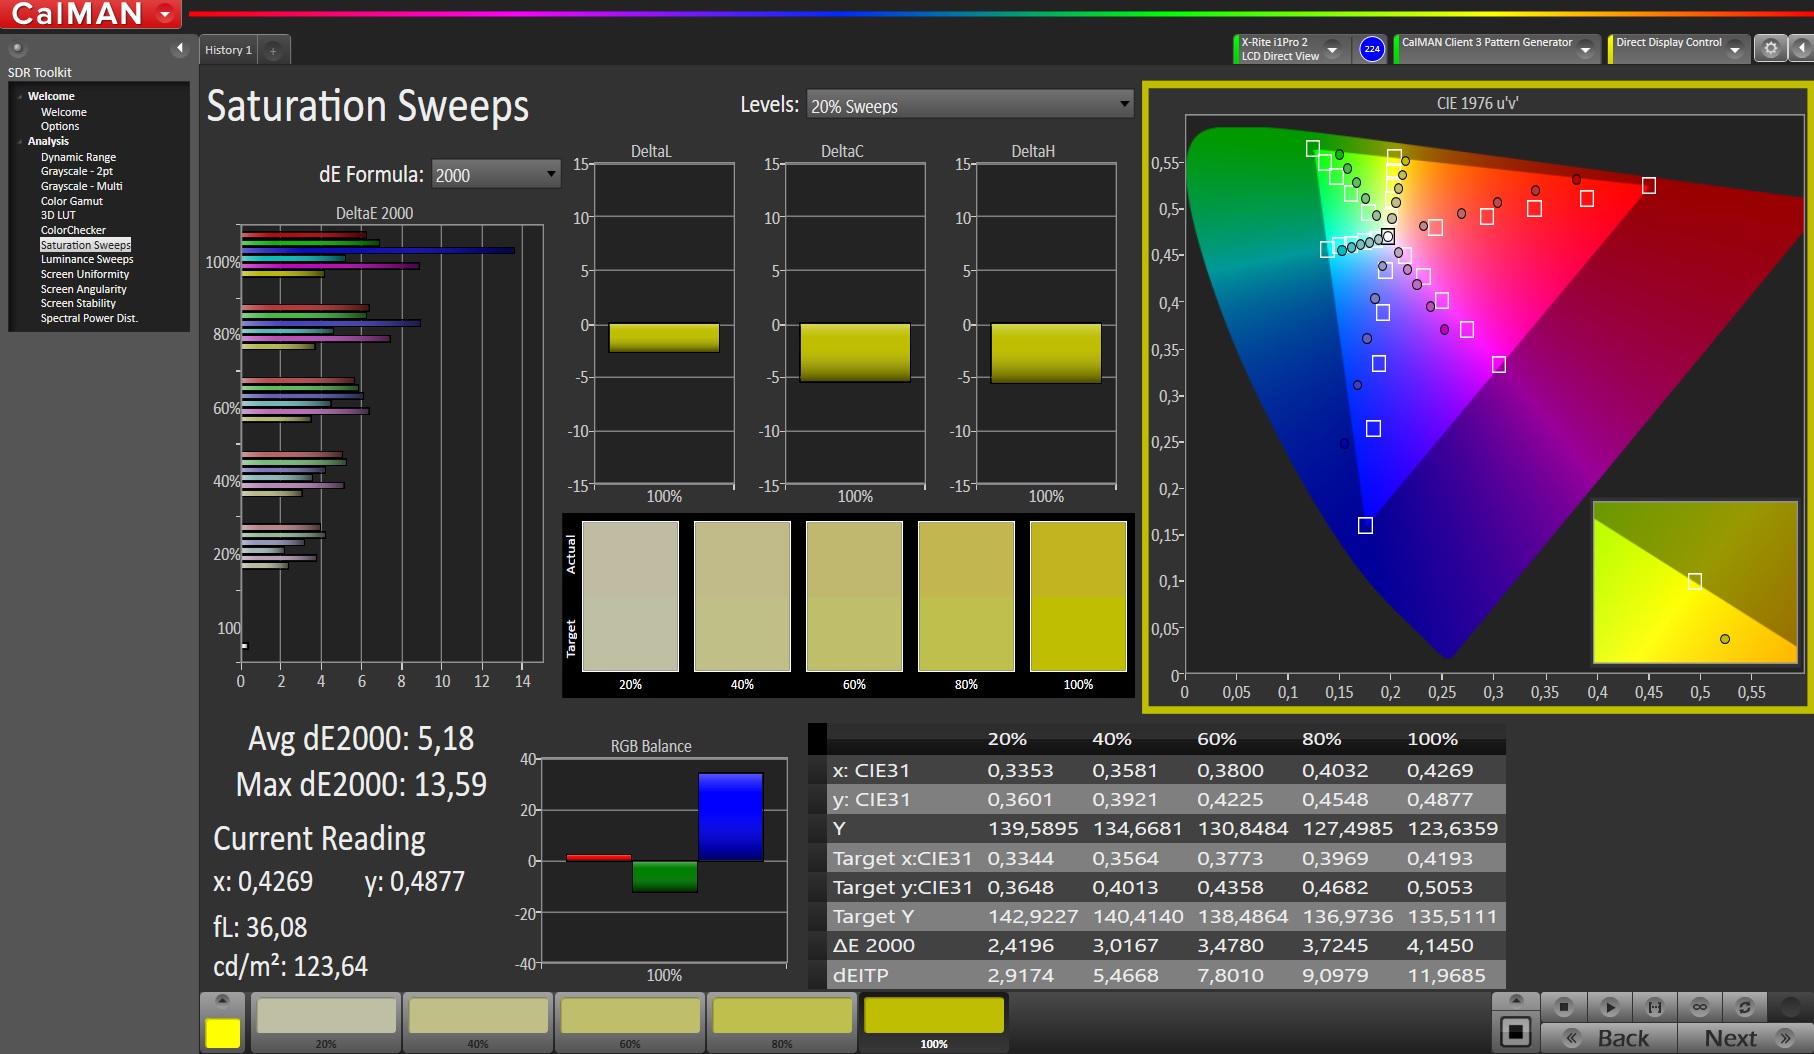Image resolution: width=1814 pixels, height=1054 pixels.
Task: Click the blue 224 meter indicator
Action: coord(1372,49)
